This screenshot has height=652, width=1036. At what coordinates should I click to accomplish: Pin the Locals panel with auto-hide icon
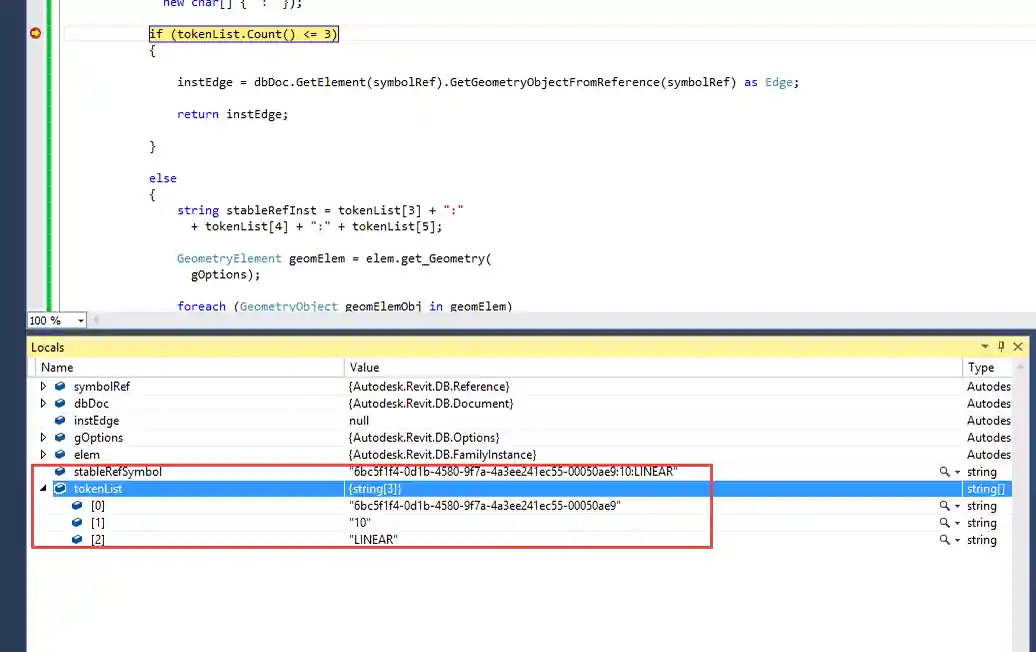click(1002, 347)
